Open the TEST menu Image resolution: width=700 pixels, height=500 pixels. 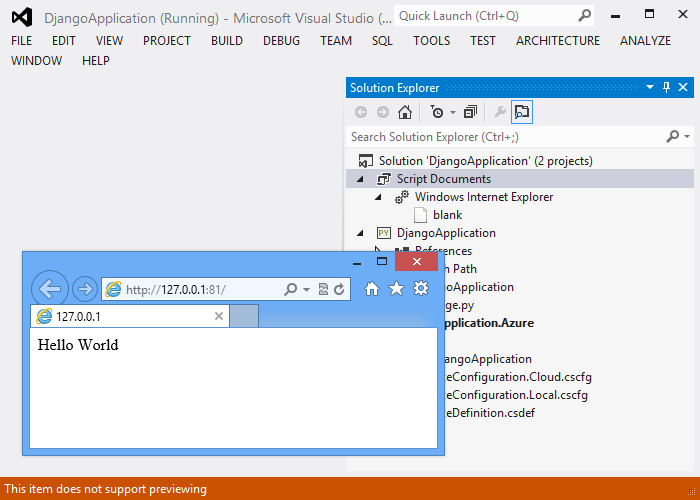point(483,41)
